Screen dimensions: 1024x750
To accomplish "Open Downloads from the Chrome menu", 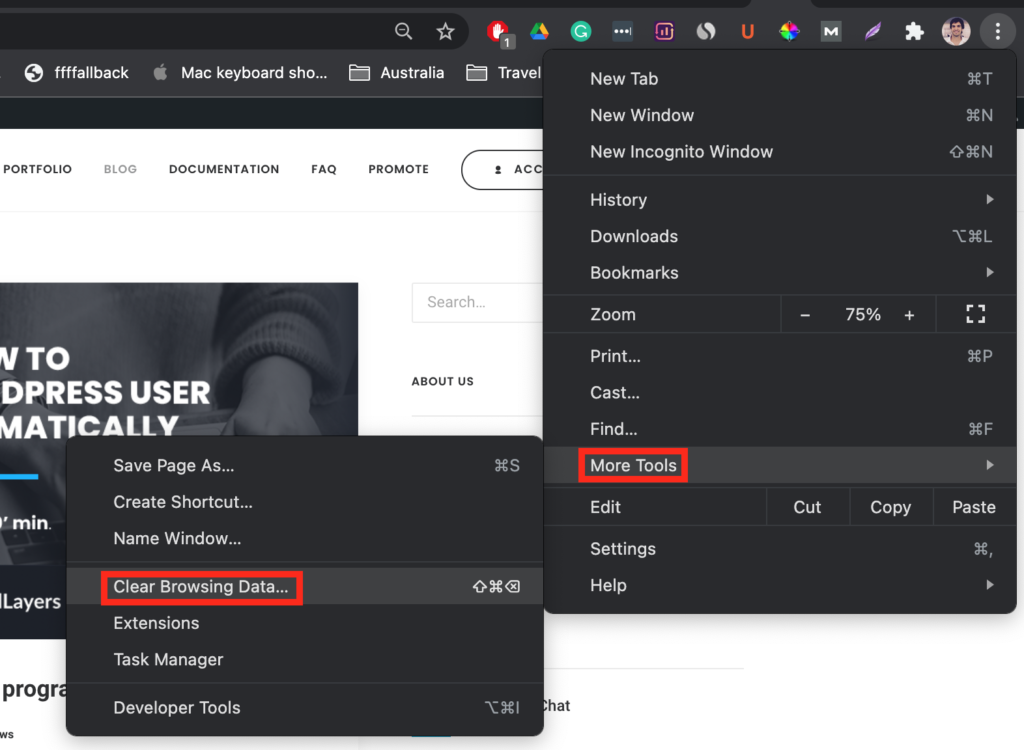I will [x=780, y=236].
